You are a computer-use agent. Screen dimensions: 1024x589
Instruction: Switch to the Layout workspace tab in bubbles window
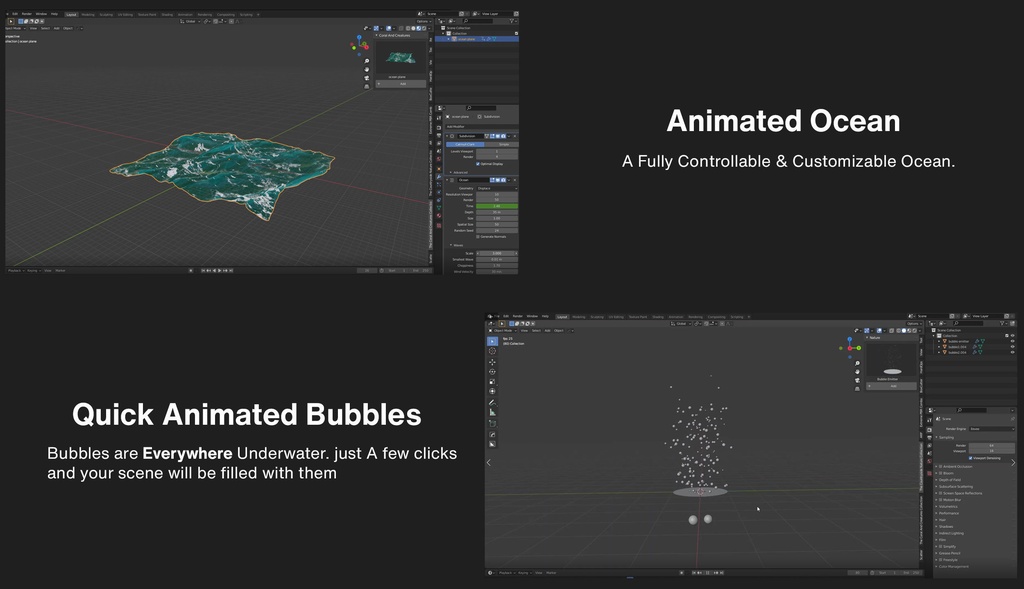tap(562, 317)
